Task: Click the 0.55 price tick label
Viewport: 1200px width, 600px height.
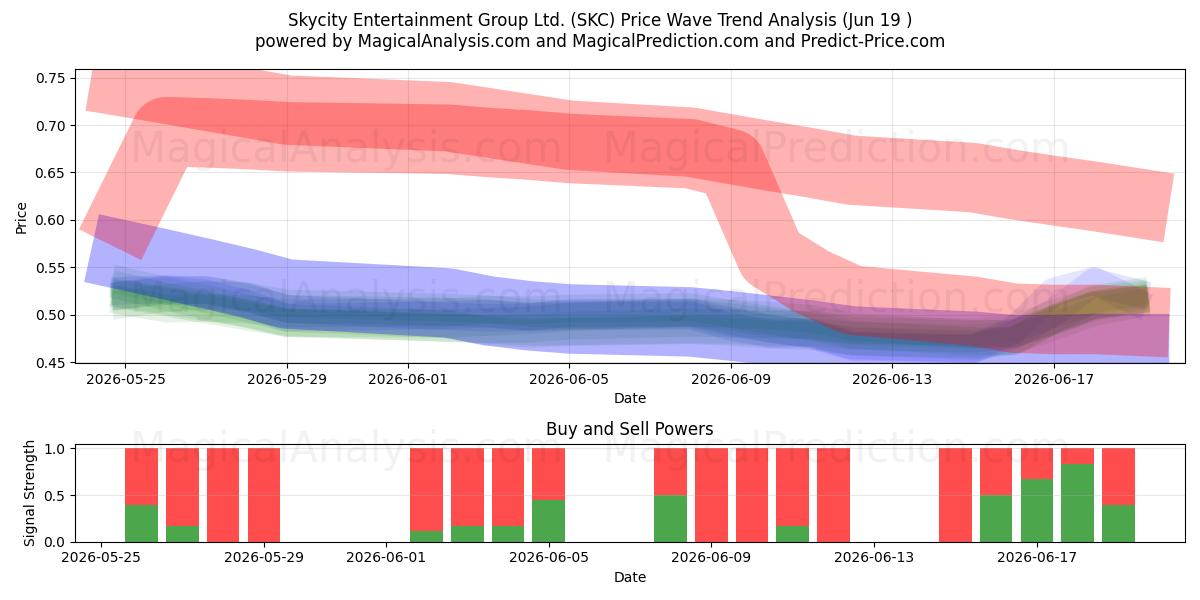Action: pos(49,268)
